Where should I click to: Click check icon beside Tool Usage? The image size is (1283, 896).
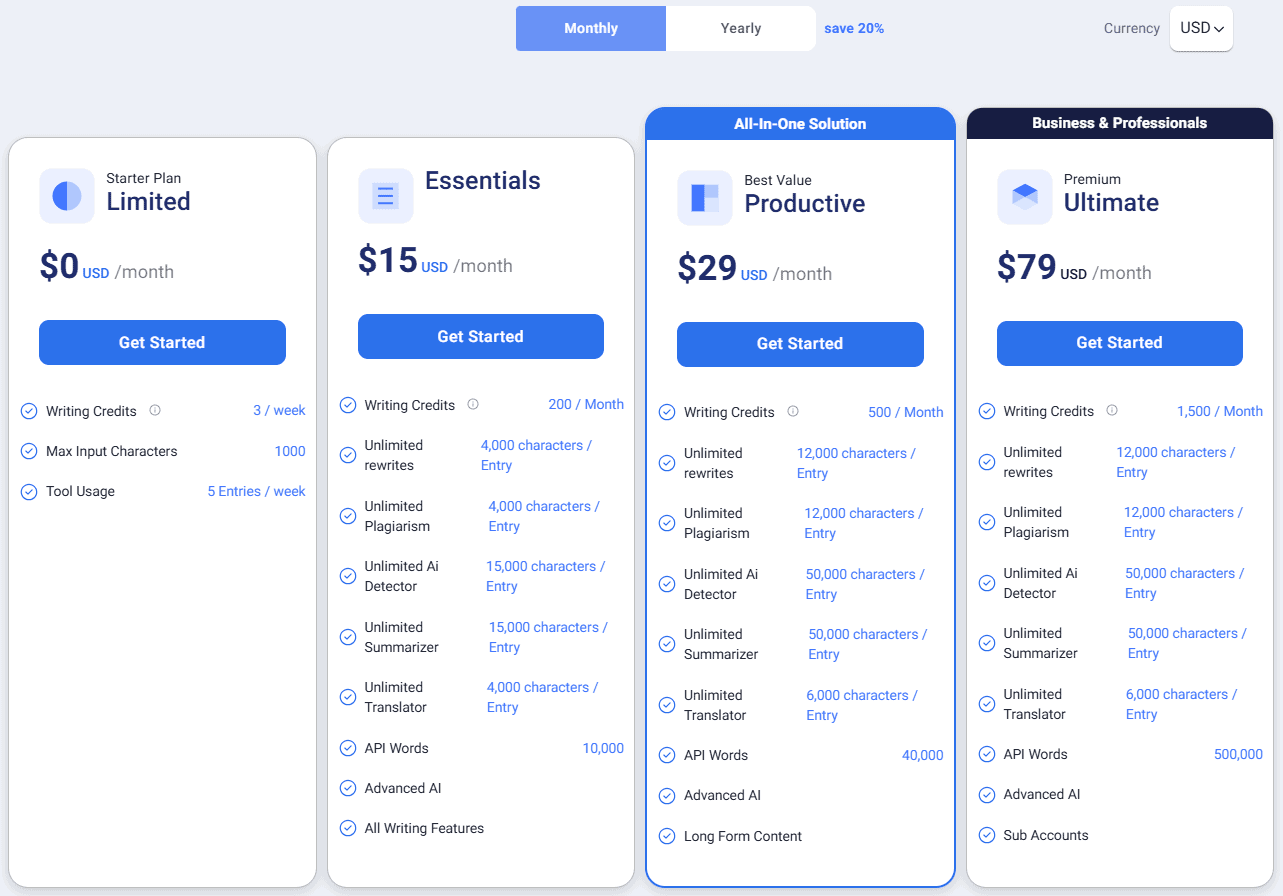[x=29, y=491]
